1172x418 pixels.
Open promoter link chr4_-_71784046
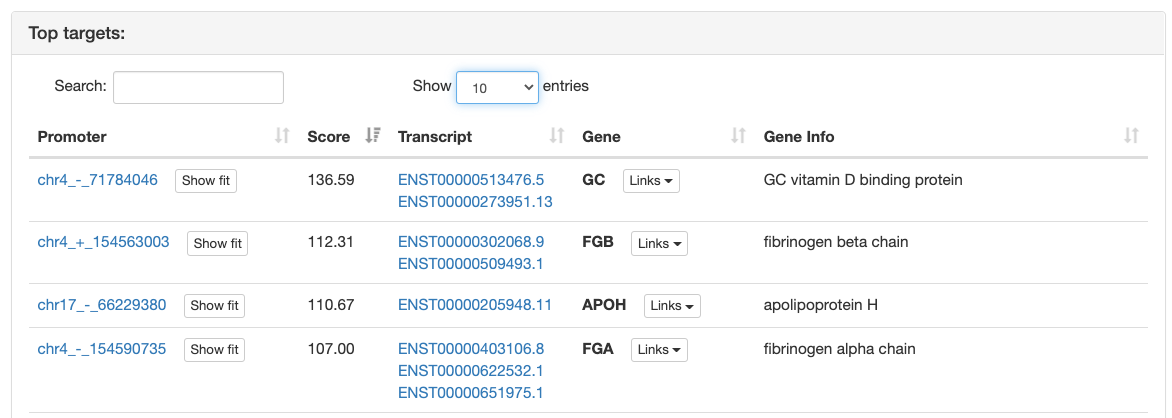click(97, 180)
